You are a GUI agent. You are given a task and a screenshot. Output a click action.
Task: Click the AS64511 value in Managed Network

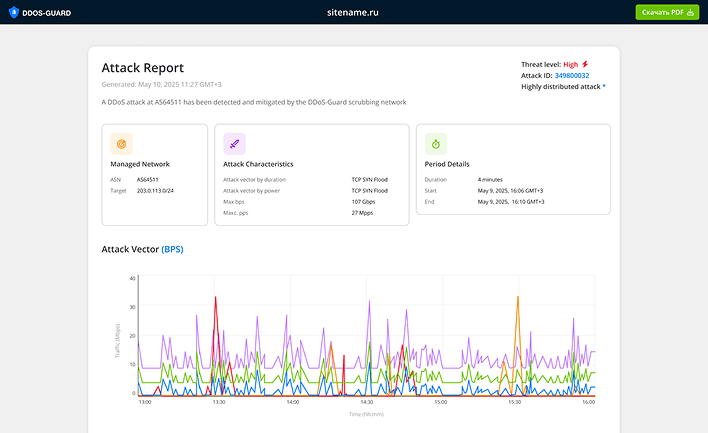tap(147, 179)
